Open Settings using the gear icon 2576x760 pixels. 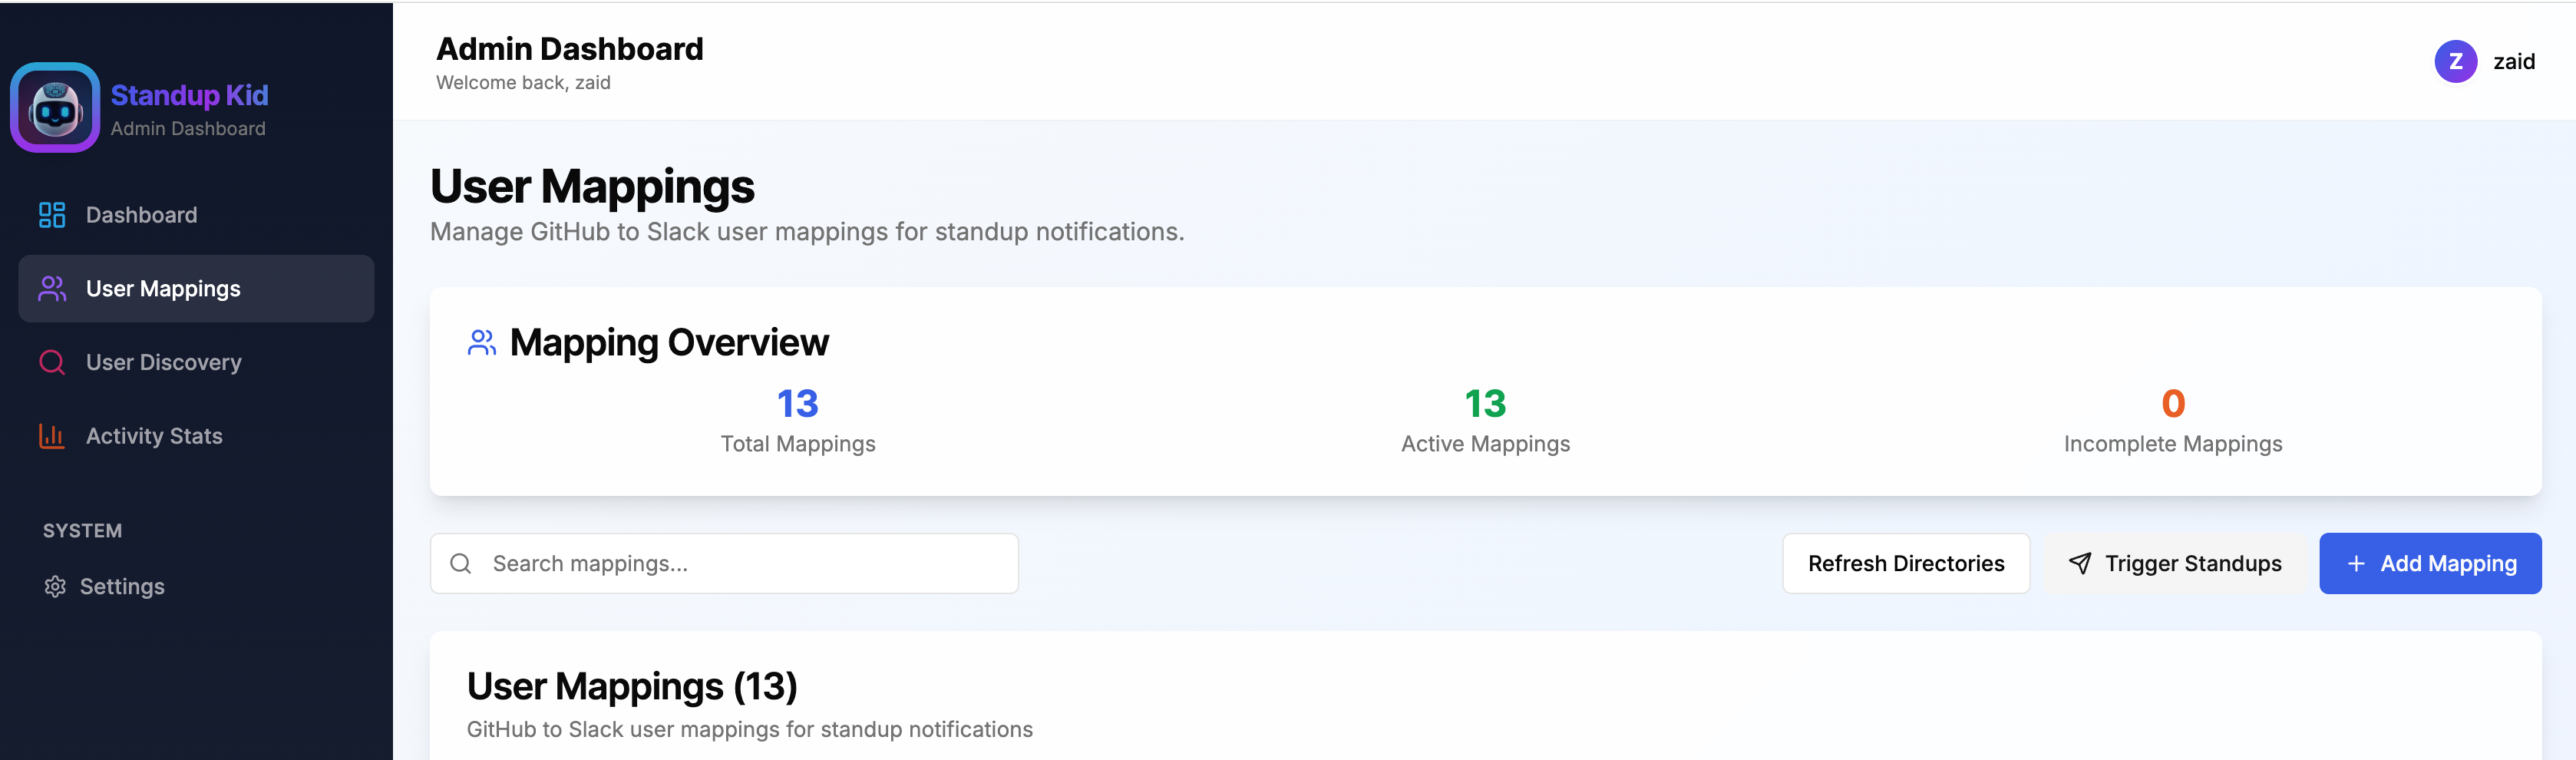coord(55,587)
